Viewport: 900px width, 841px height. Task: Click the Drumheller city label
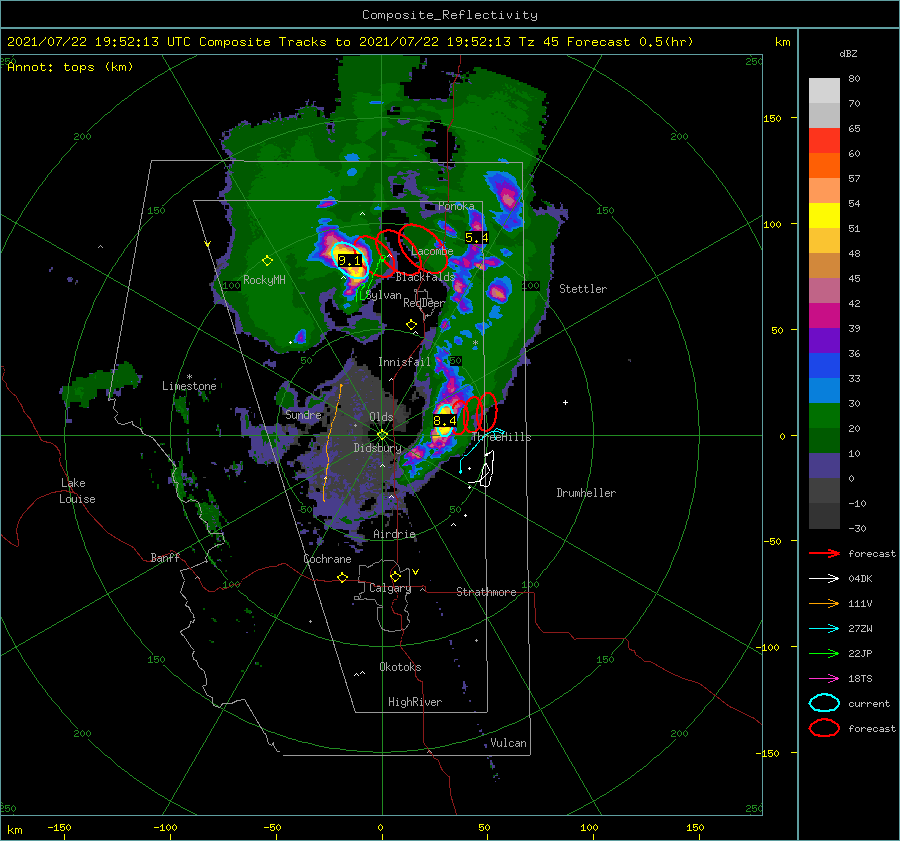tap(586, 493)
